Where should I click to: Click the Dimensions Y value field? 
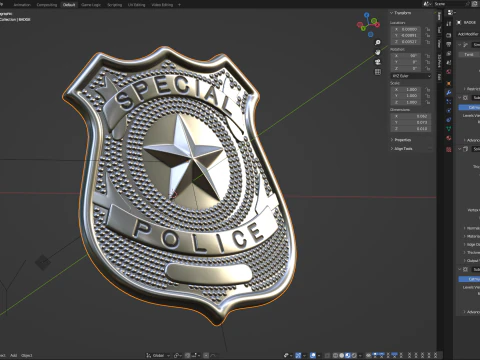[x=411, y=122]
